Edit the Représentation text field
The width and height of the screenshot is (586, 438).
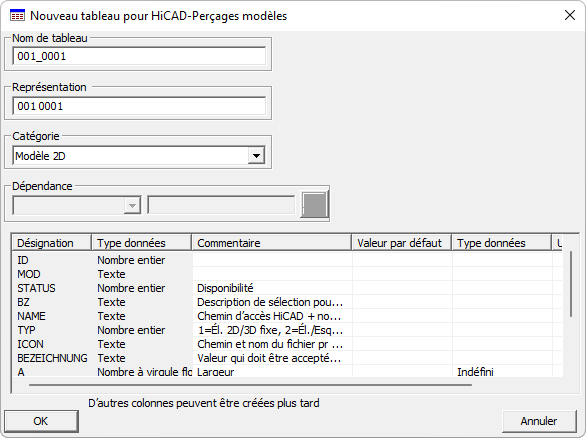tap(139, 106)
